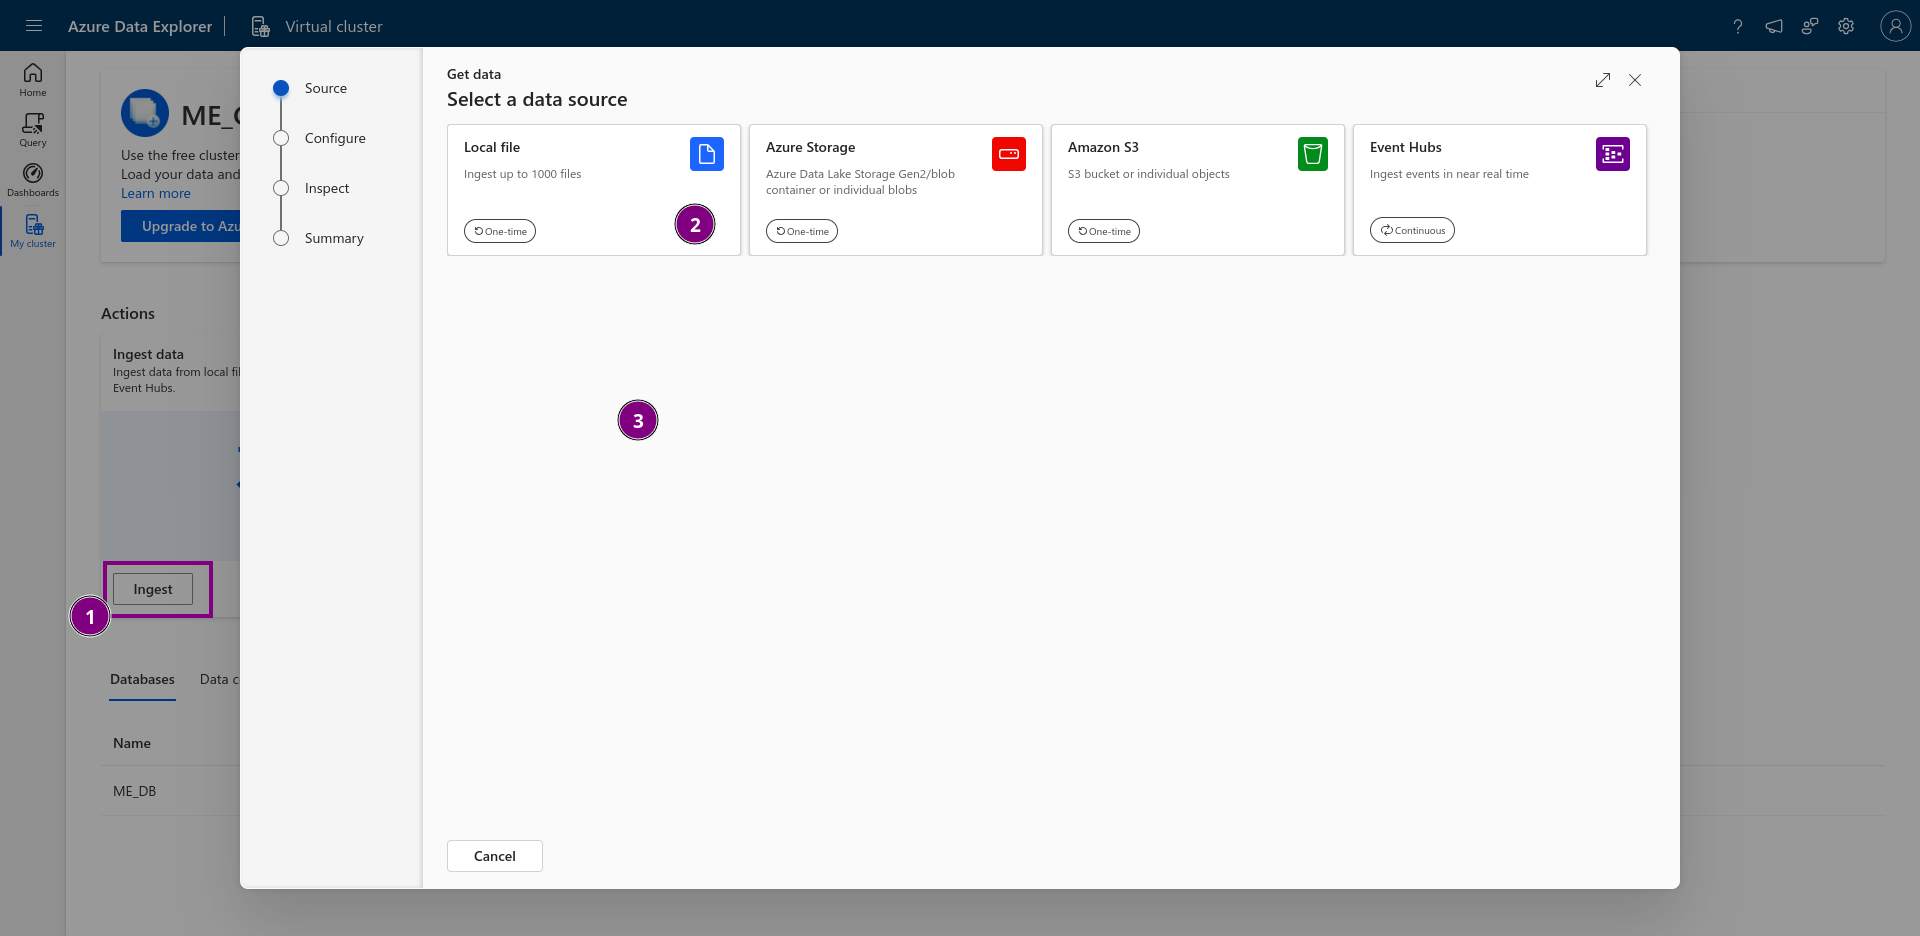Open Query in the sidebar
1920x936 pixels.
(33, 130)
